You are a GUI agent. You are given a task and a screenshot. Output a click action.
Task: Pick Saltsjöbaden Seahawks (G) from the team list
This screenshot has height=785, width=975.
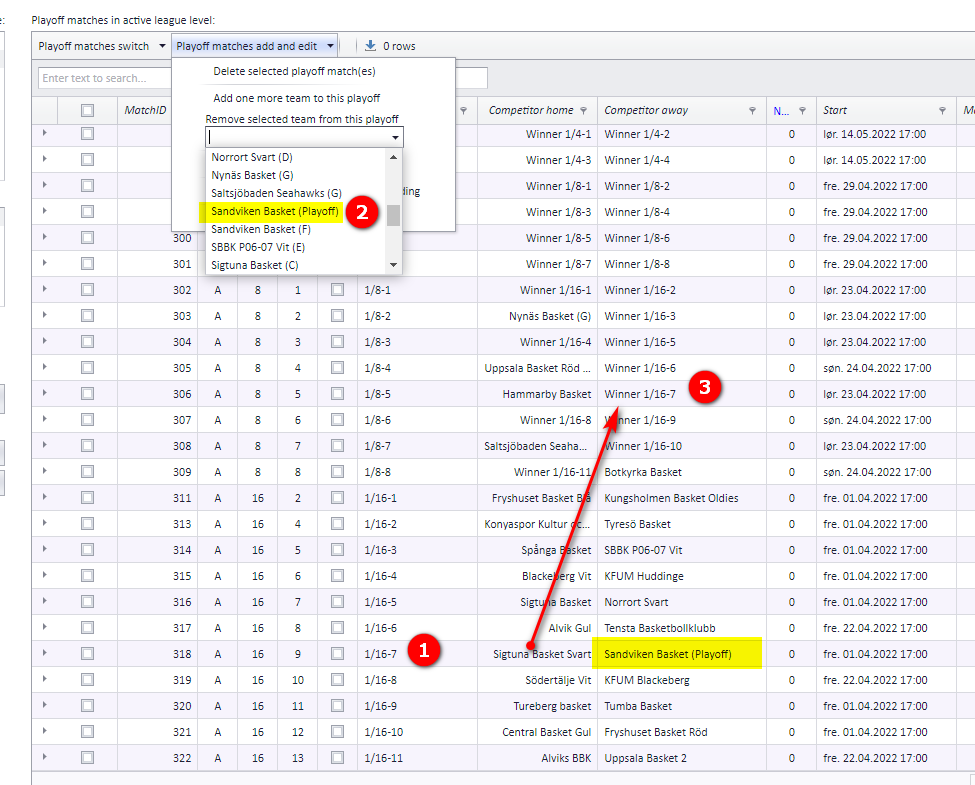point(276,193)
